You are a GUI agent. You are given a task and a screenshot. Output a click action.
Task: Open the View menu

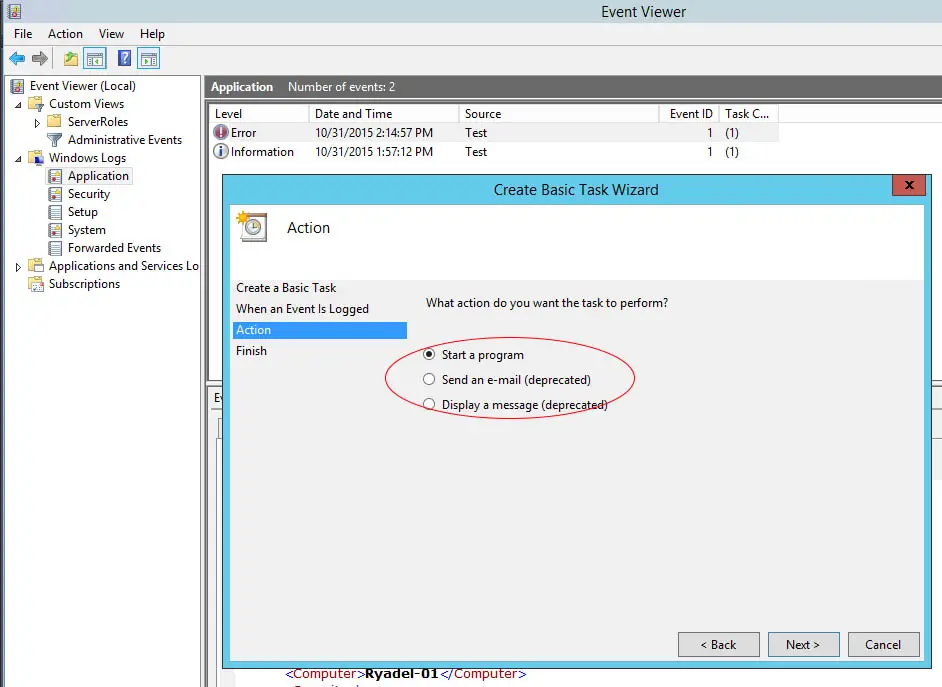[x=111, y=34]
